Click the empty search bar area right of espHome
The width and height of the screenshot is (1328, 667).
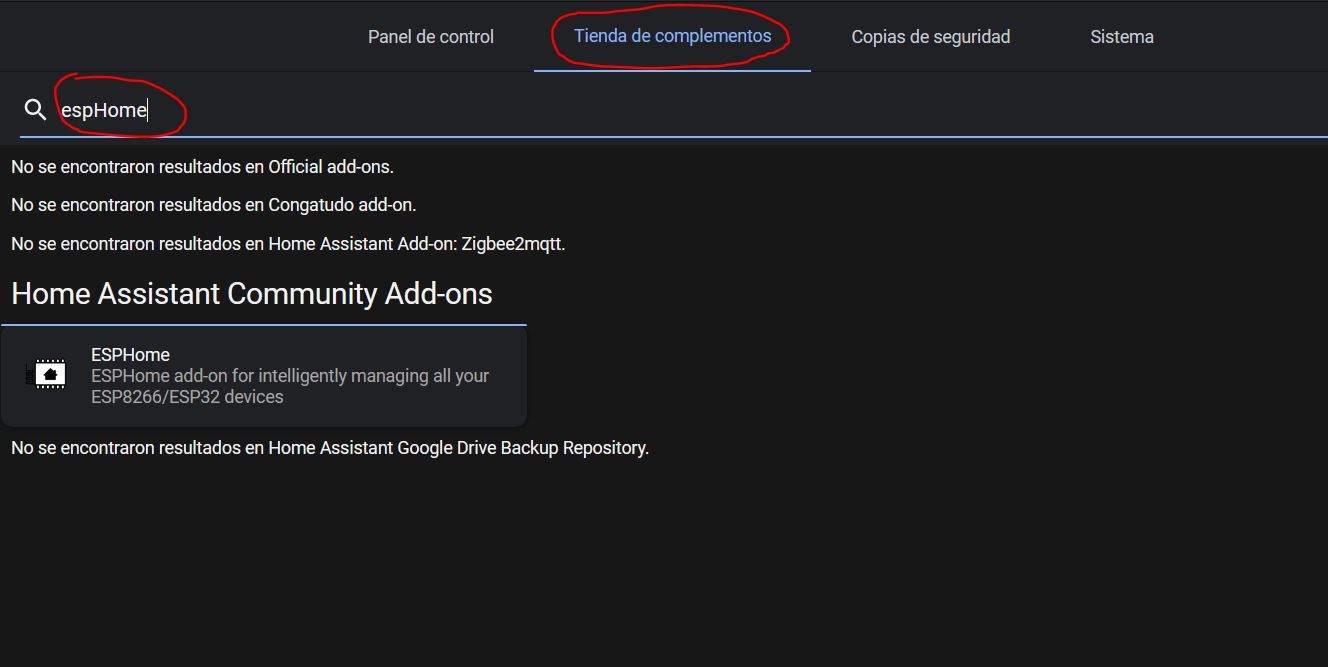(x=700, y=110)
